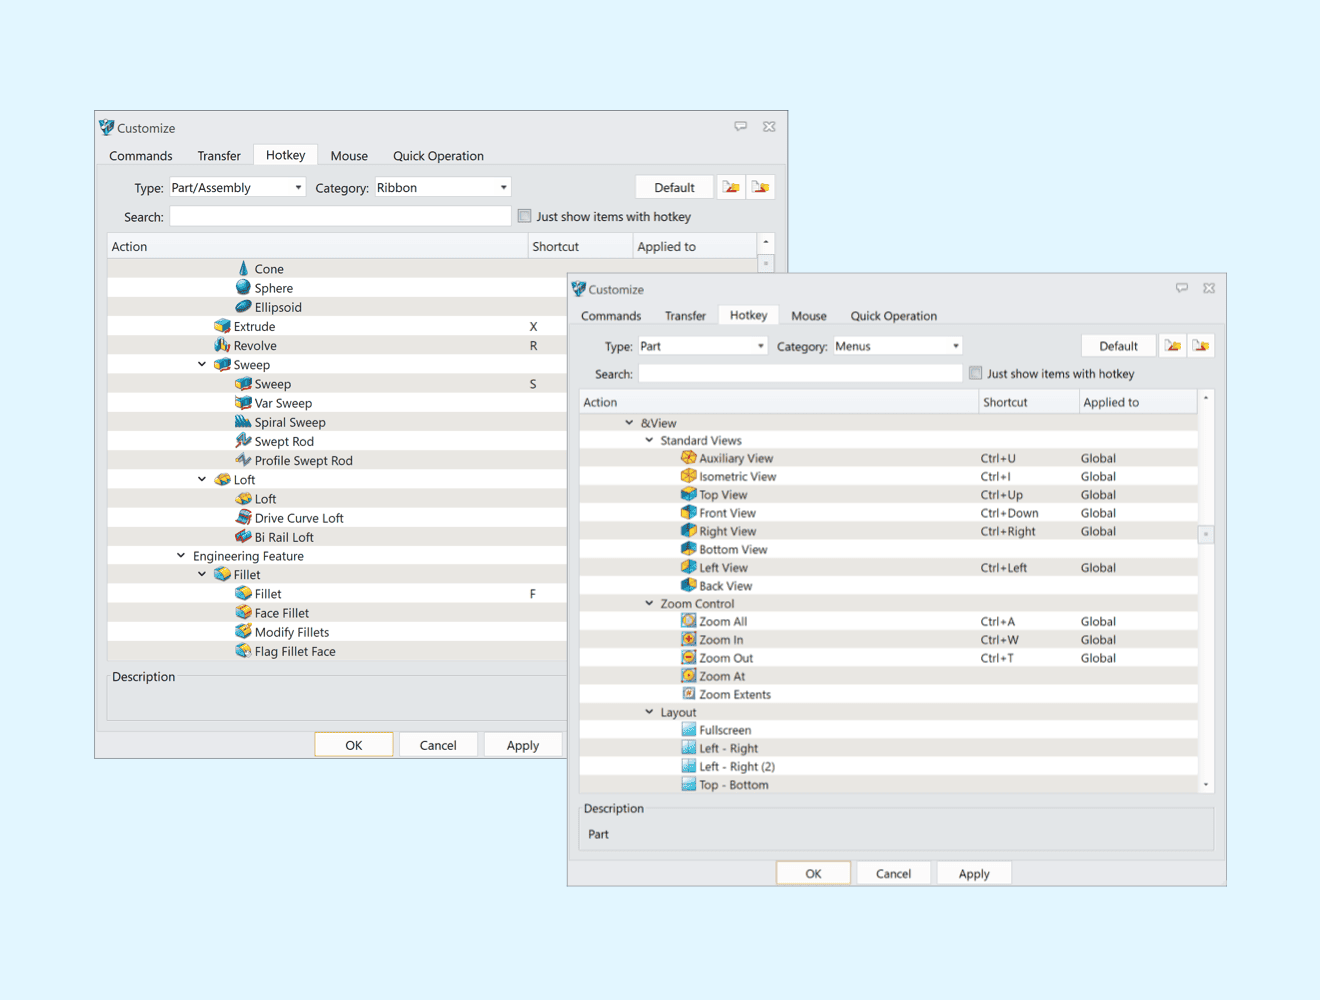Click the Default button in the front dialog

(x=1118, y=345)
